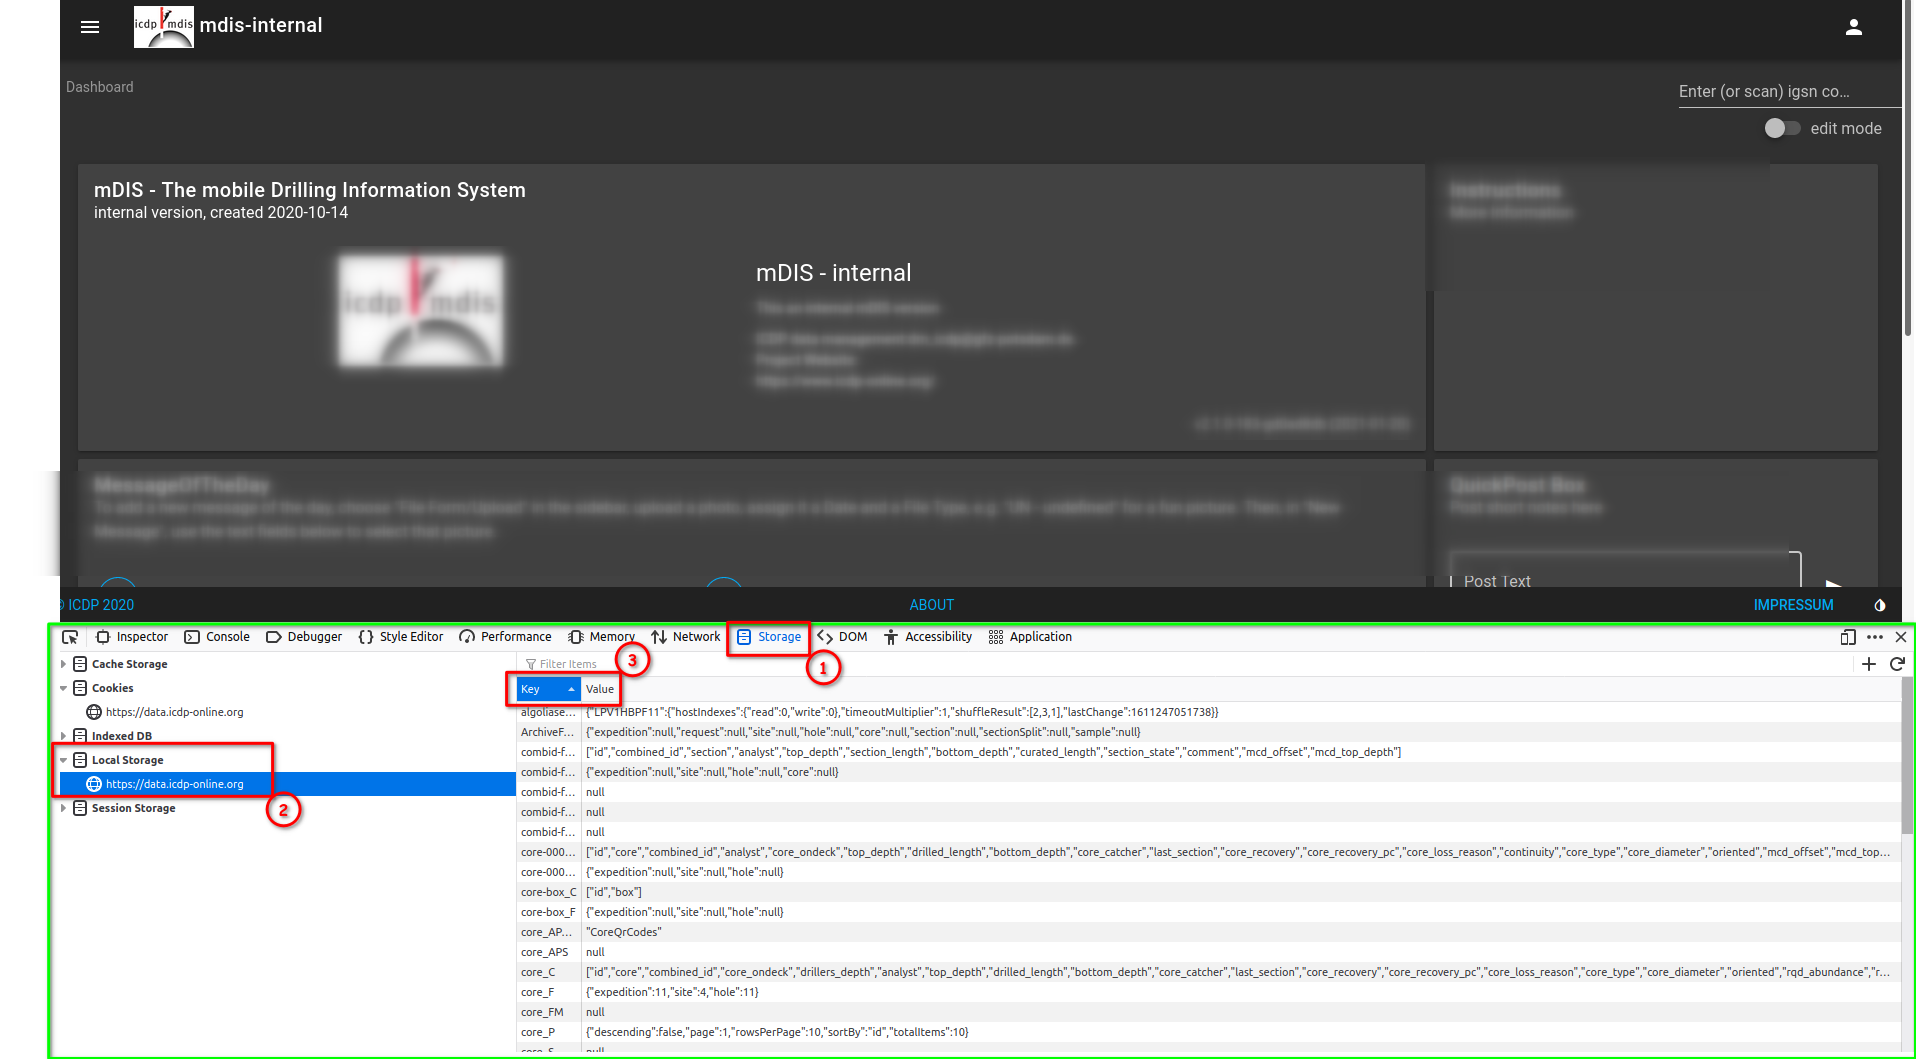Screen dimensions: 1916x1059
Task: Expand the Cache Storage tree node
Action: click(64, 663)
